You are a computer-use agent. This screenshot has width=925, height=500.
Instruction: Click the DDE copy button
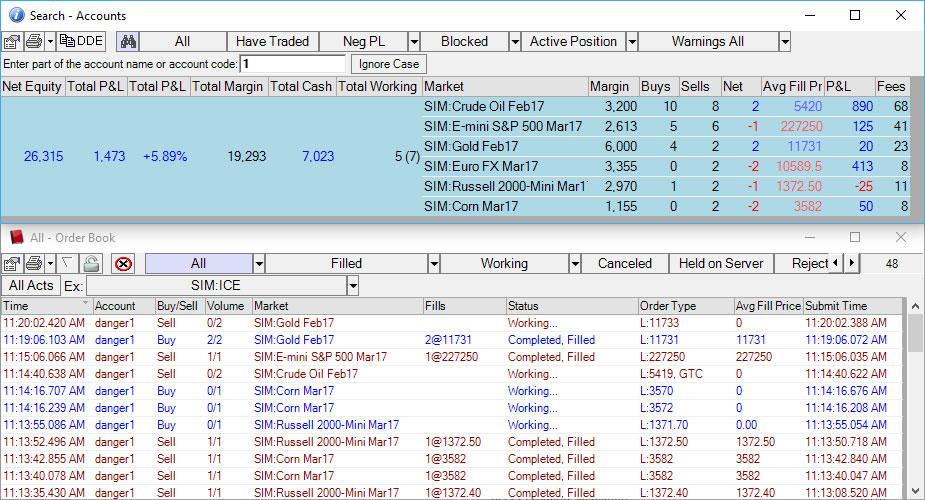click(x=81, y=41)
